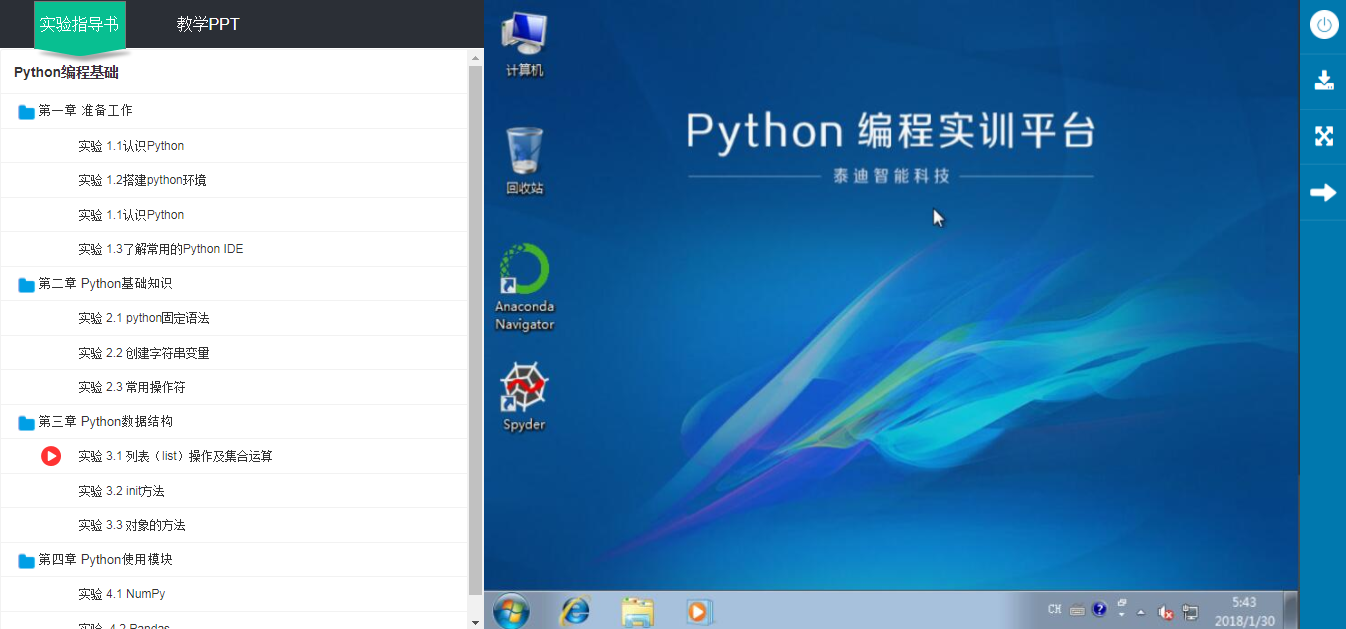Click the power icon in the right sidebar
The height and width of the screenshot is (629, 1346).
1324,25
